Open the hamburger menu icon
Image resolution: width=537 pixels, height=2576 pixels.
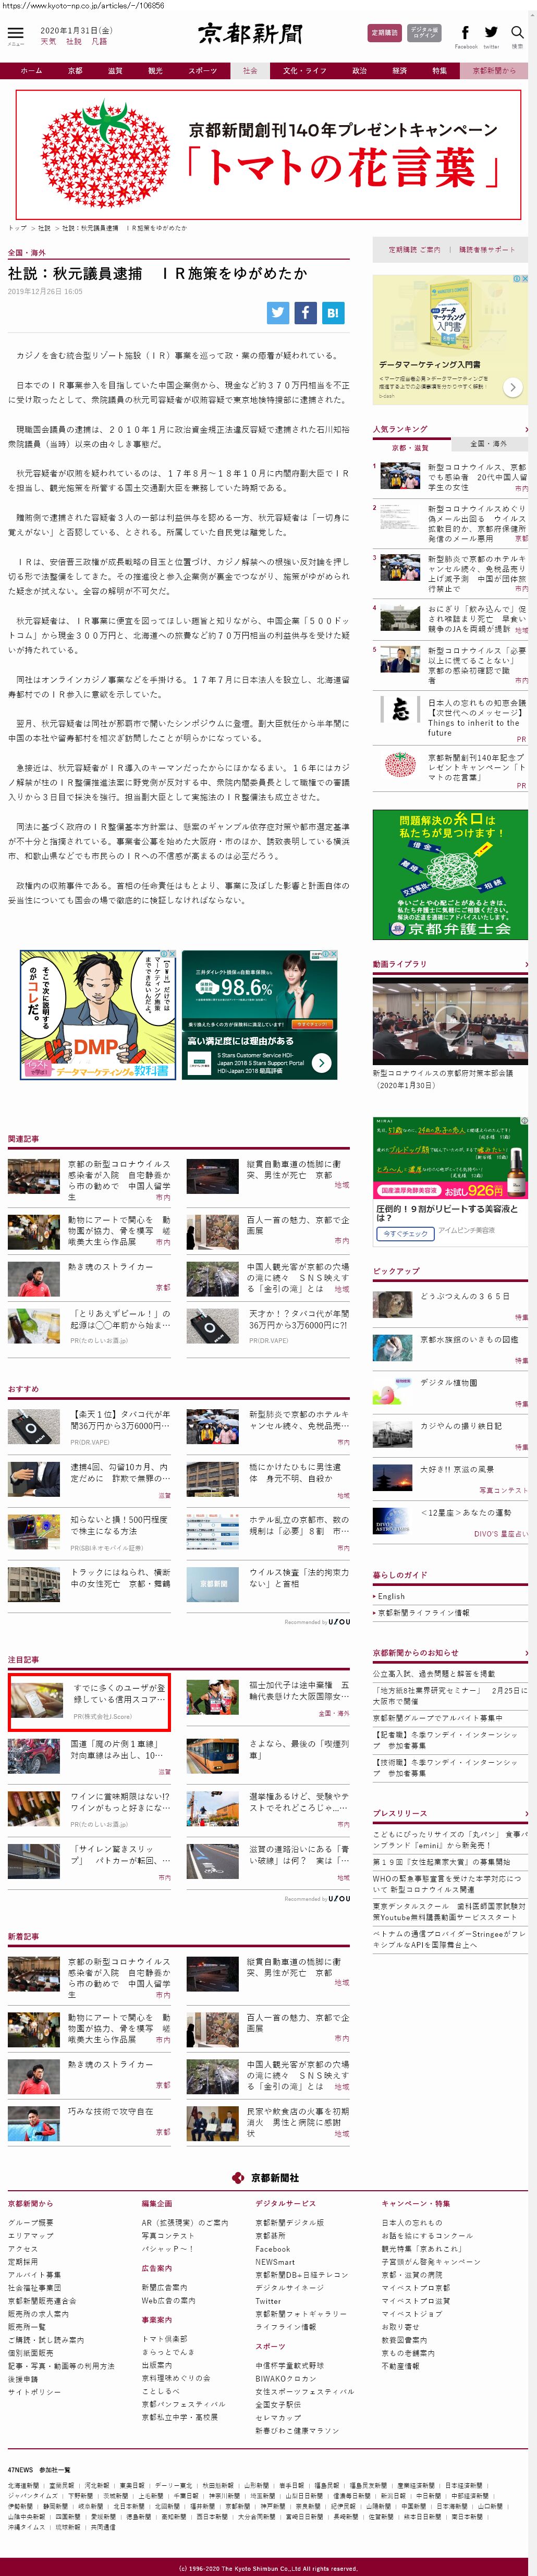coord(15,33)
